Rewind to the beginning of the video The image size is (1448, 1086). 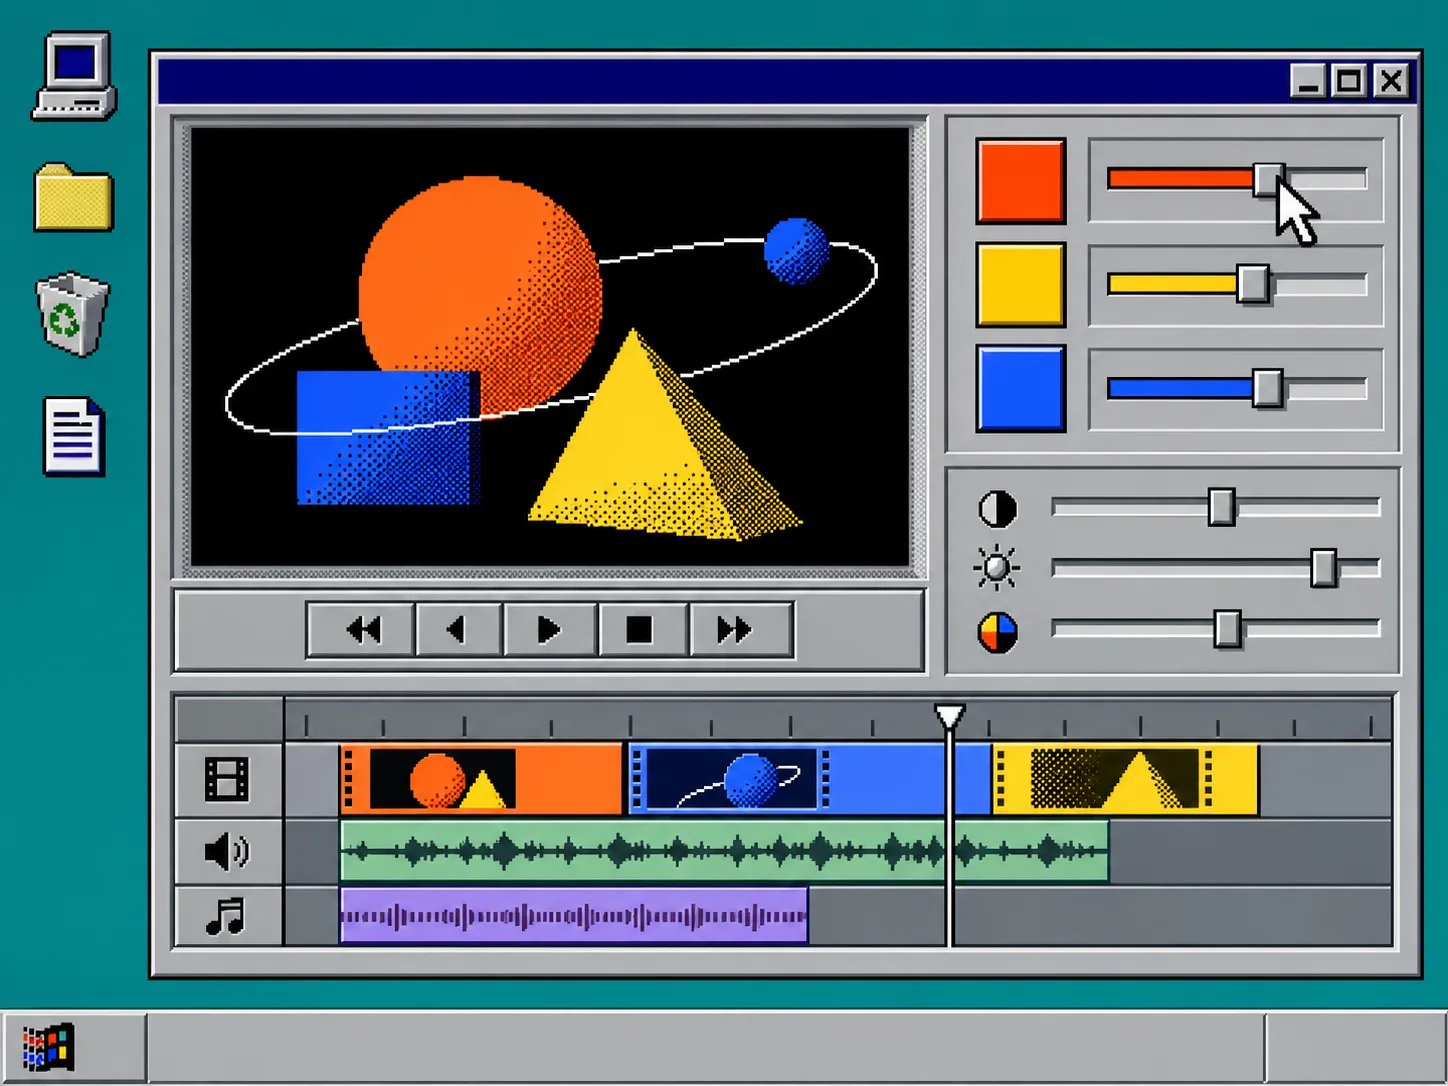pyautogui.click(x=362, y=630)
